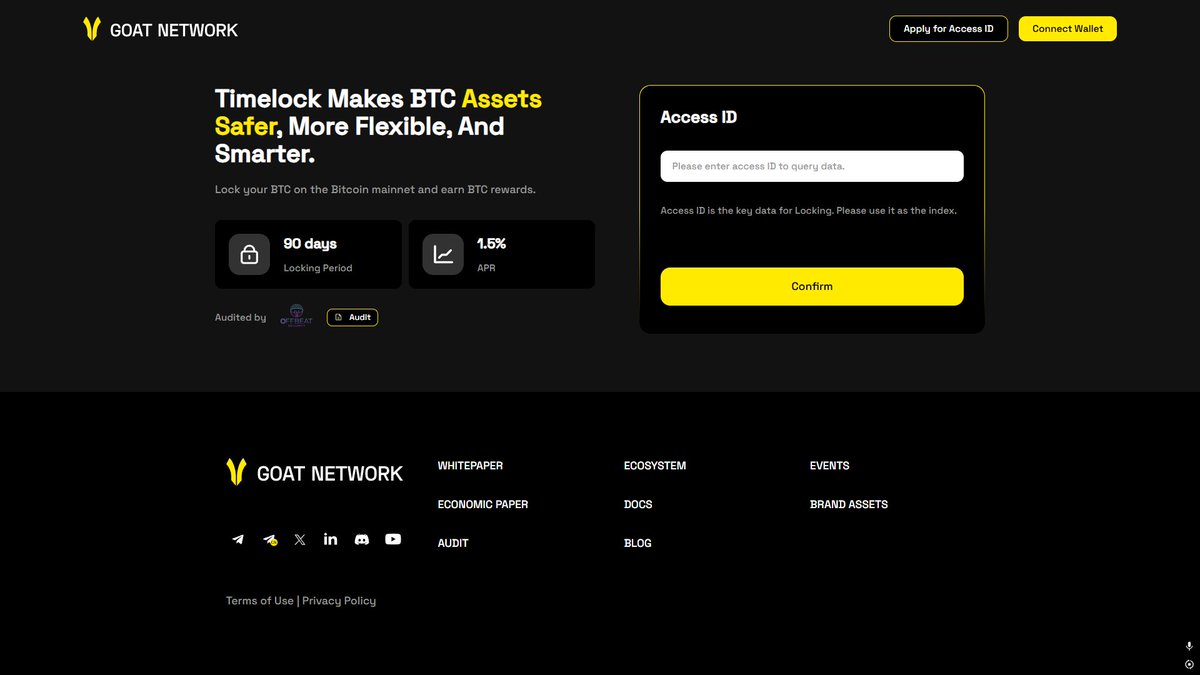Open the YouTube social icon
The image size is (1200, 675).
(x=393, y=539)
